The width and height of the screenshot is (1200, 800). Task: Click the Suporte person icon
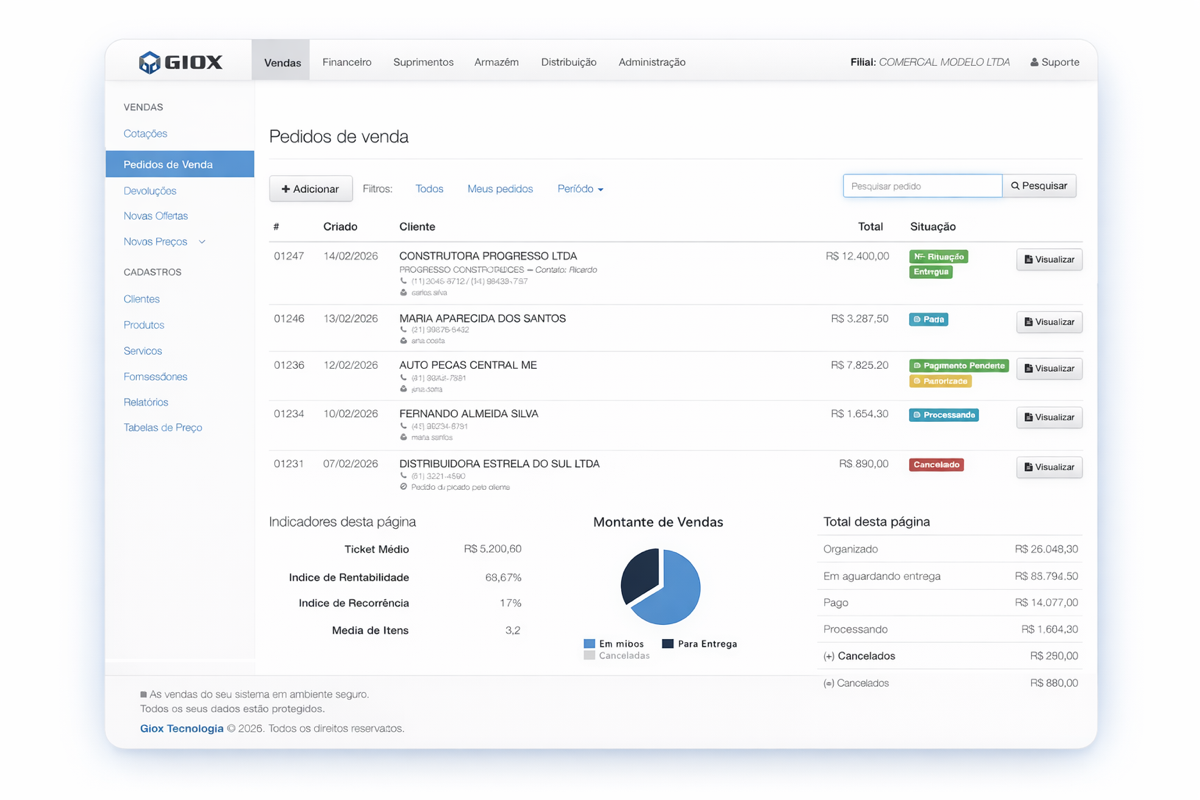(1034, 62)
